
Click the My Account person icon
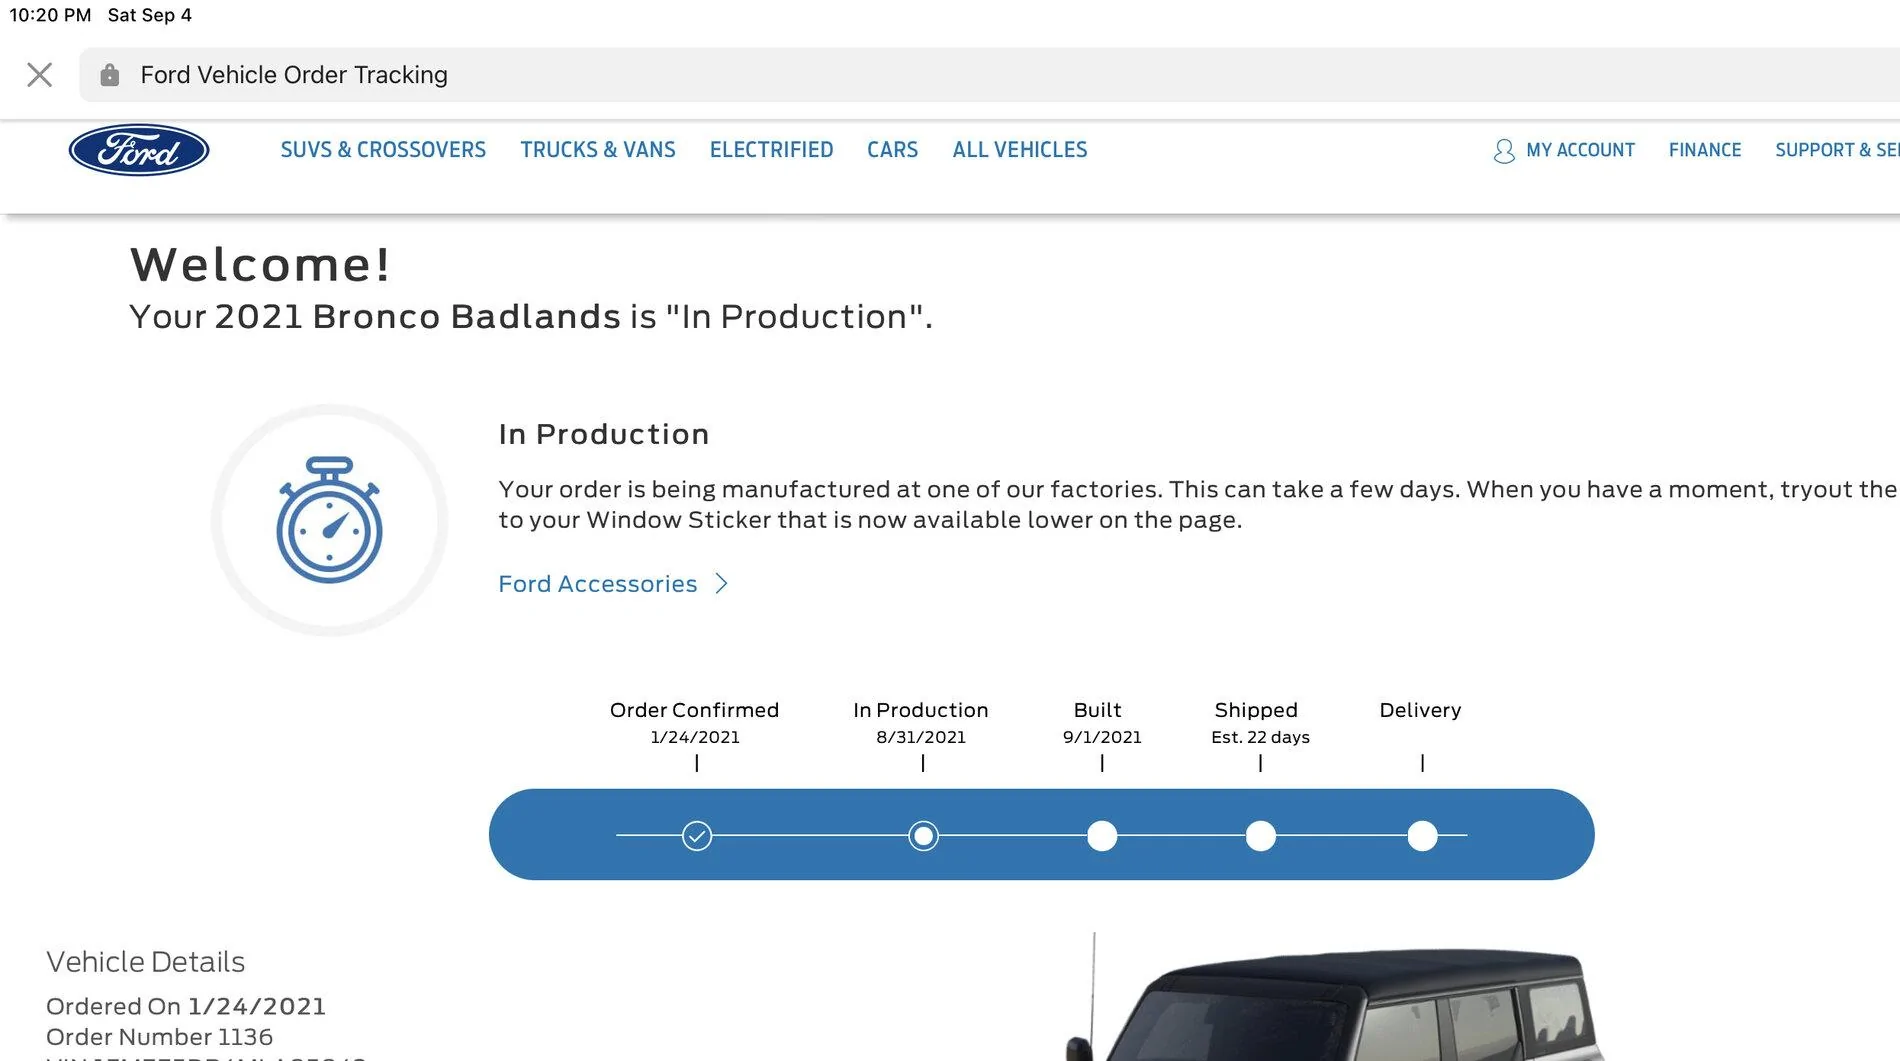1504,151
